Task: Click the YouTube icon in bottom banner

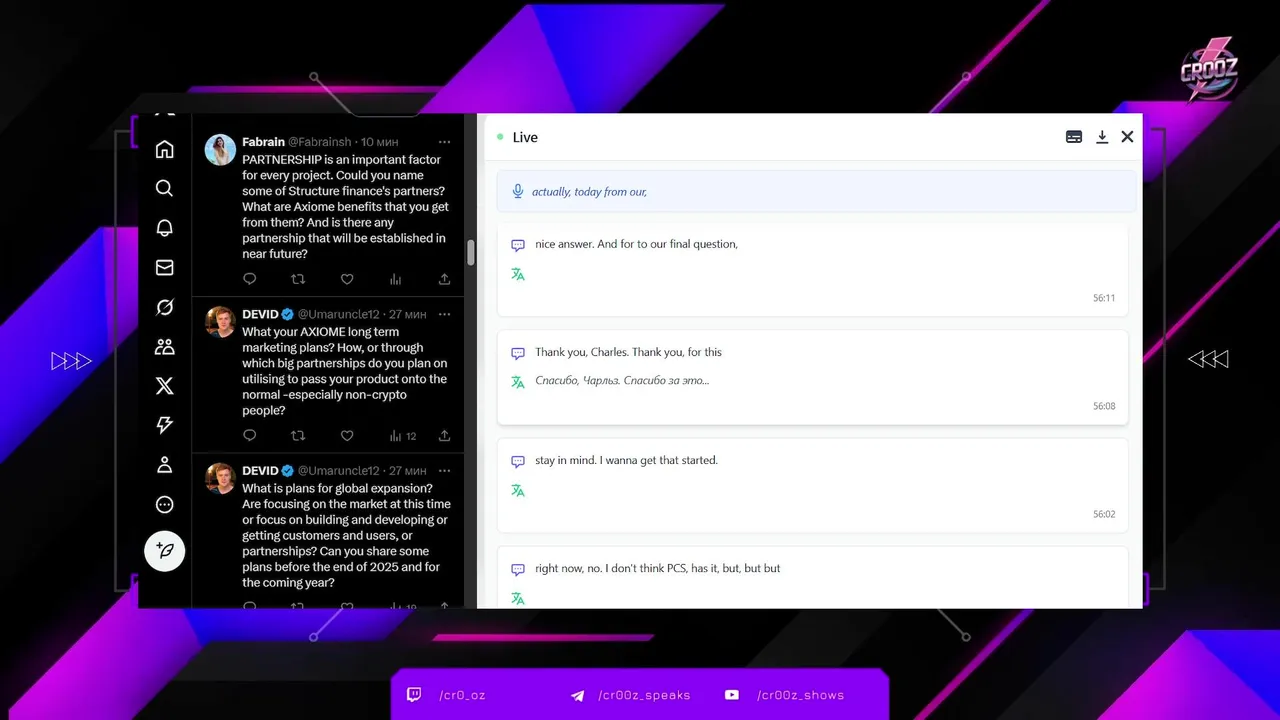Action: [732, 695]
